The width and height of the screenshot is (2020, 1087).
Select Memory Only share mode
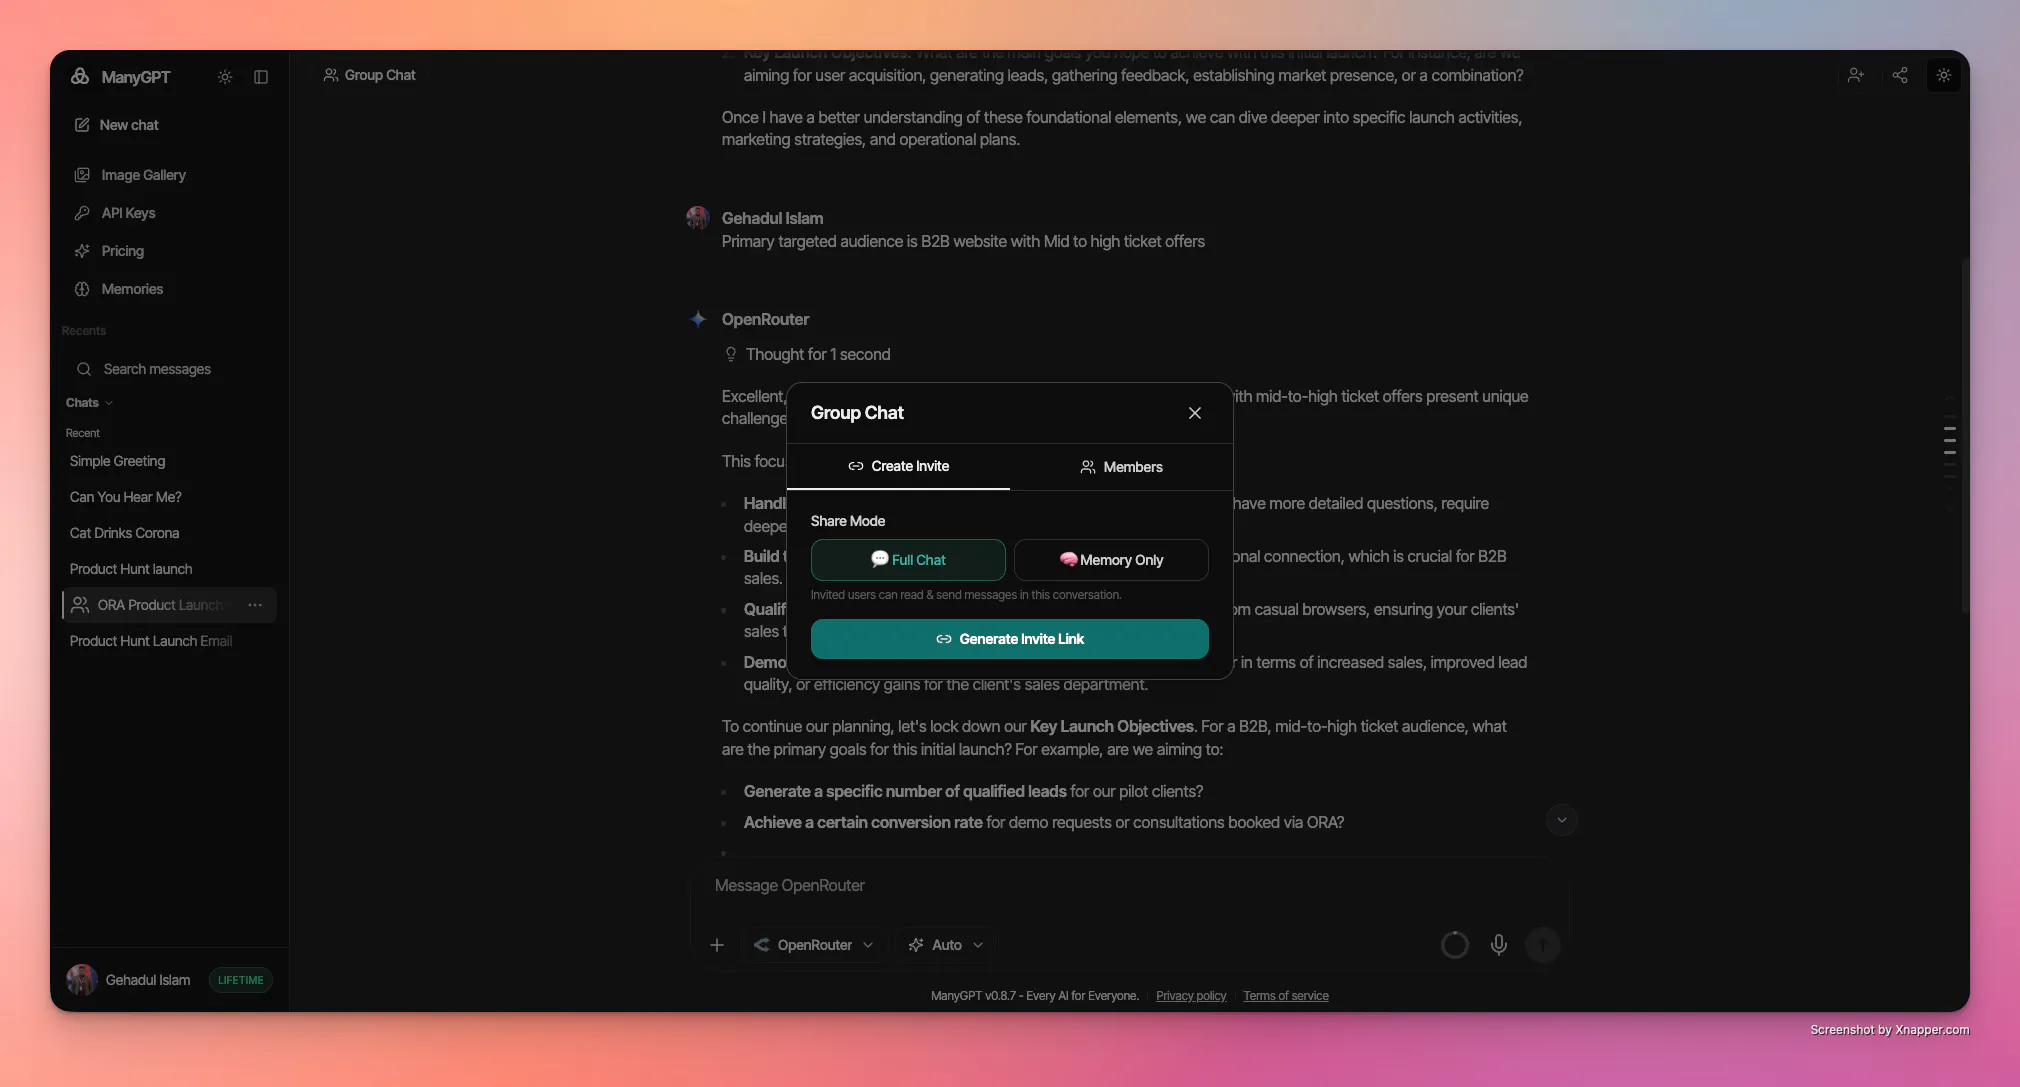coord(1111,560)
